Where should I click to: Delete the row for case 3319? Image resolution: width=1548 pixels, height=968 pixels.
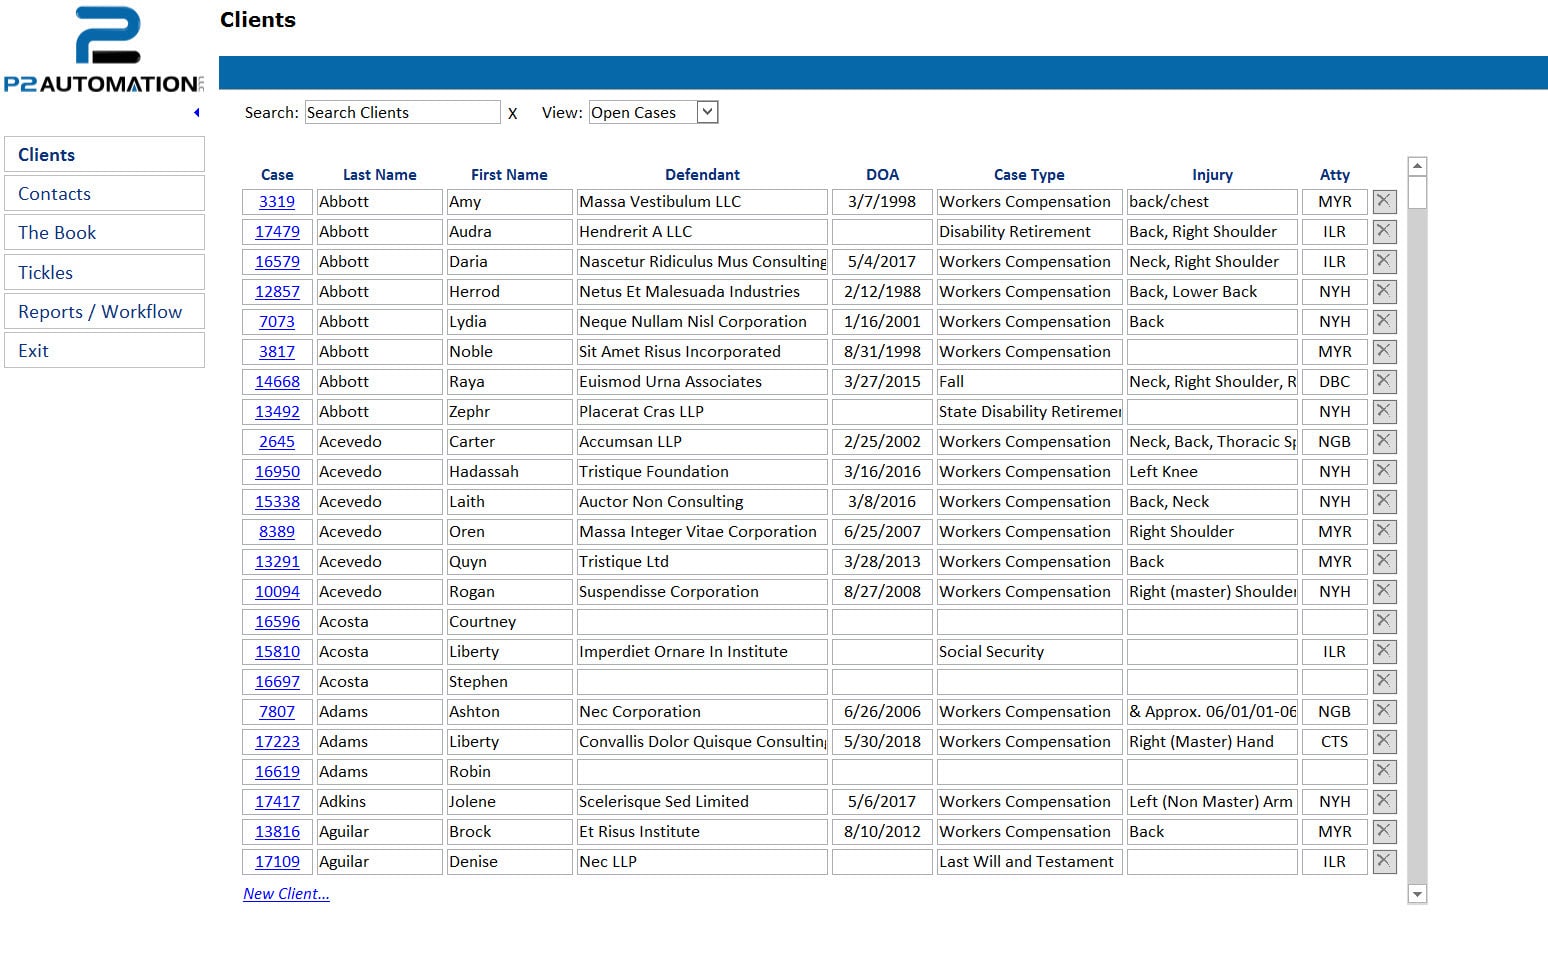1384,201
